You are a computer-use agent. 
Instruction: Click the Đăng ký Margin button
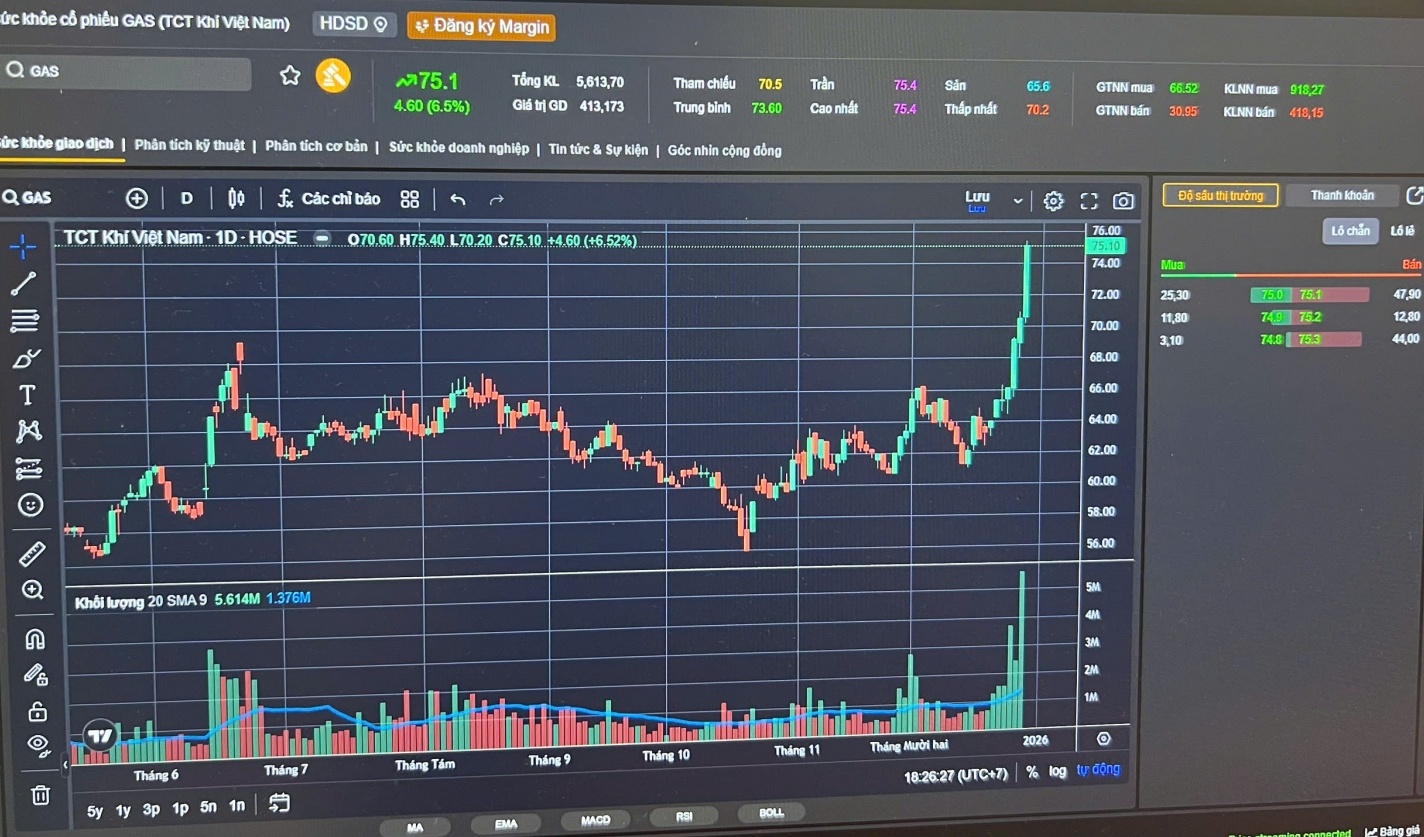pyautogui.click(x=482, y=27)
